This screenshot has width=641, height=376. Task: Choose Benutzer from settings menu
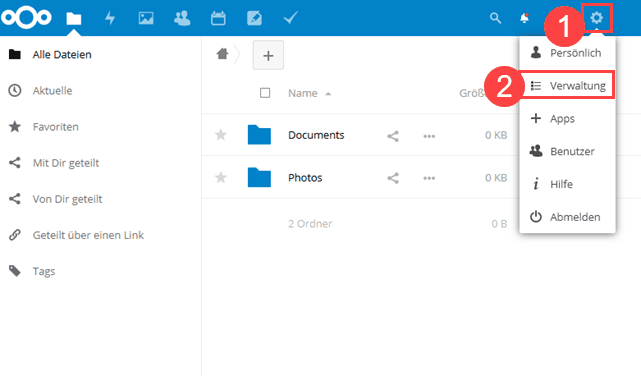[x=567, y=151]
